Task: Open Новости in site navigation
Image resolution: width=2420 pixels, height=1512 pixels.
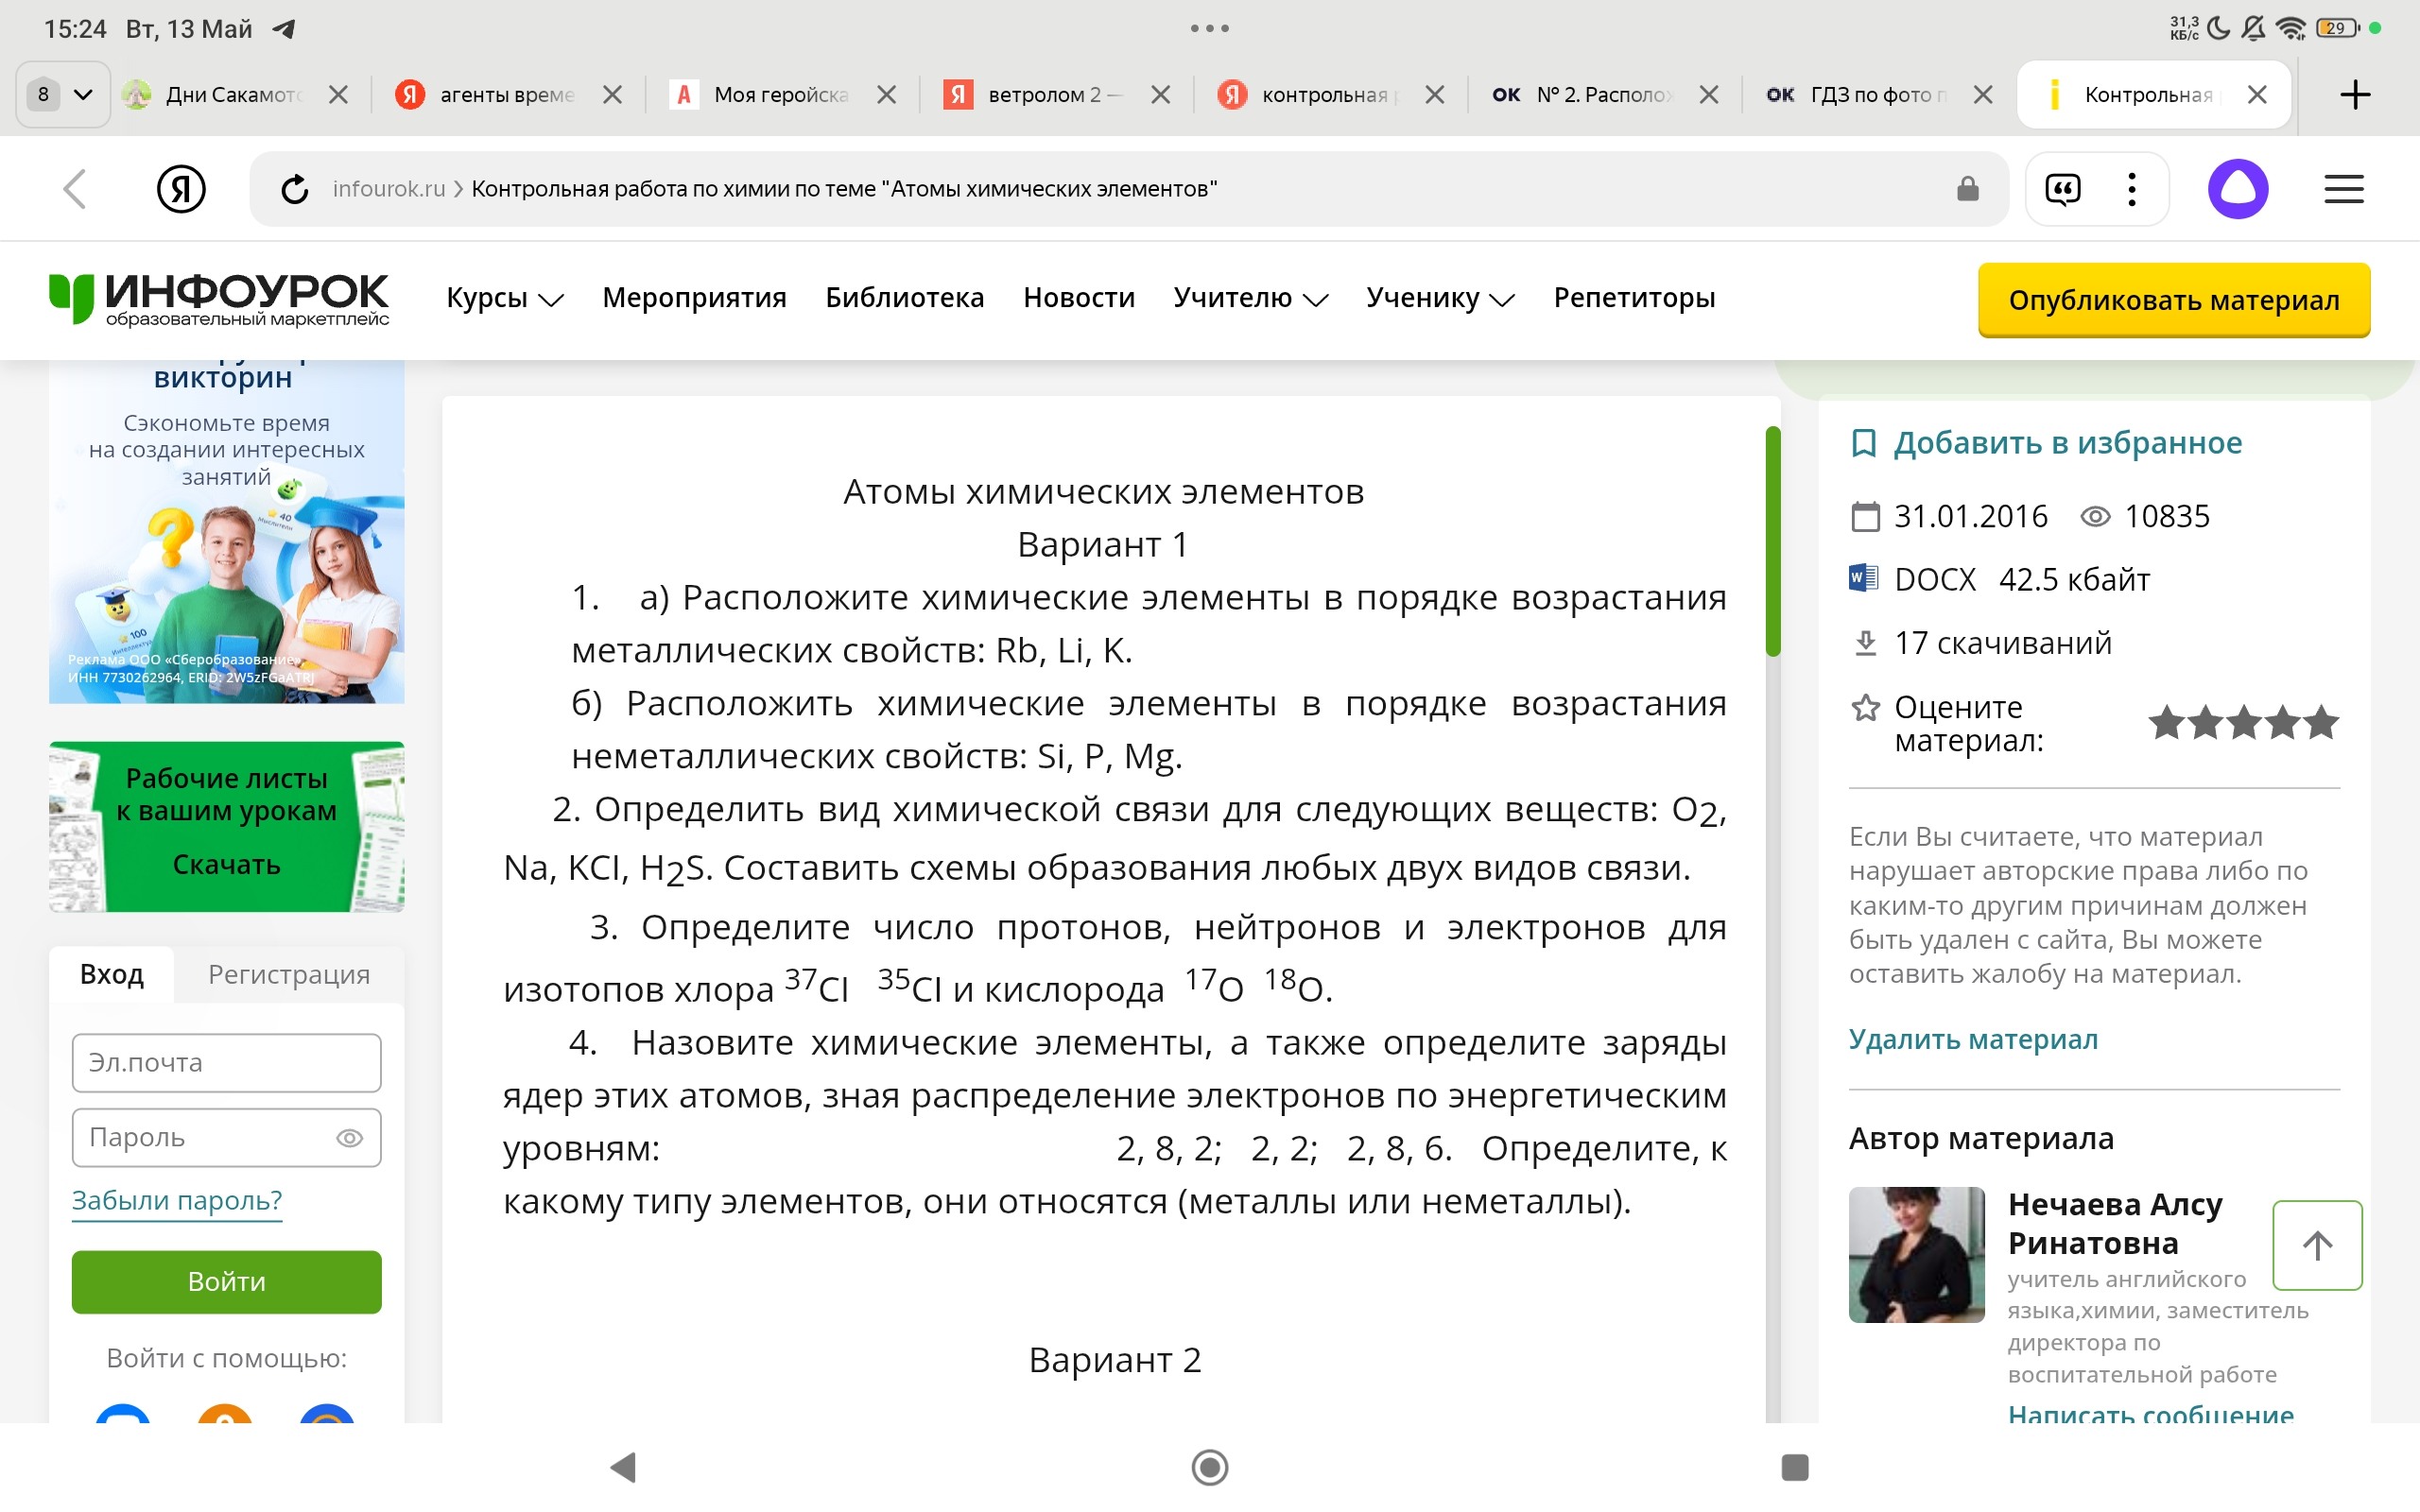Action: coord(1079,298)
